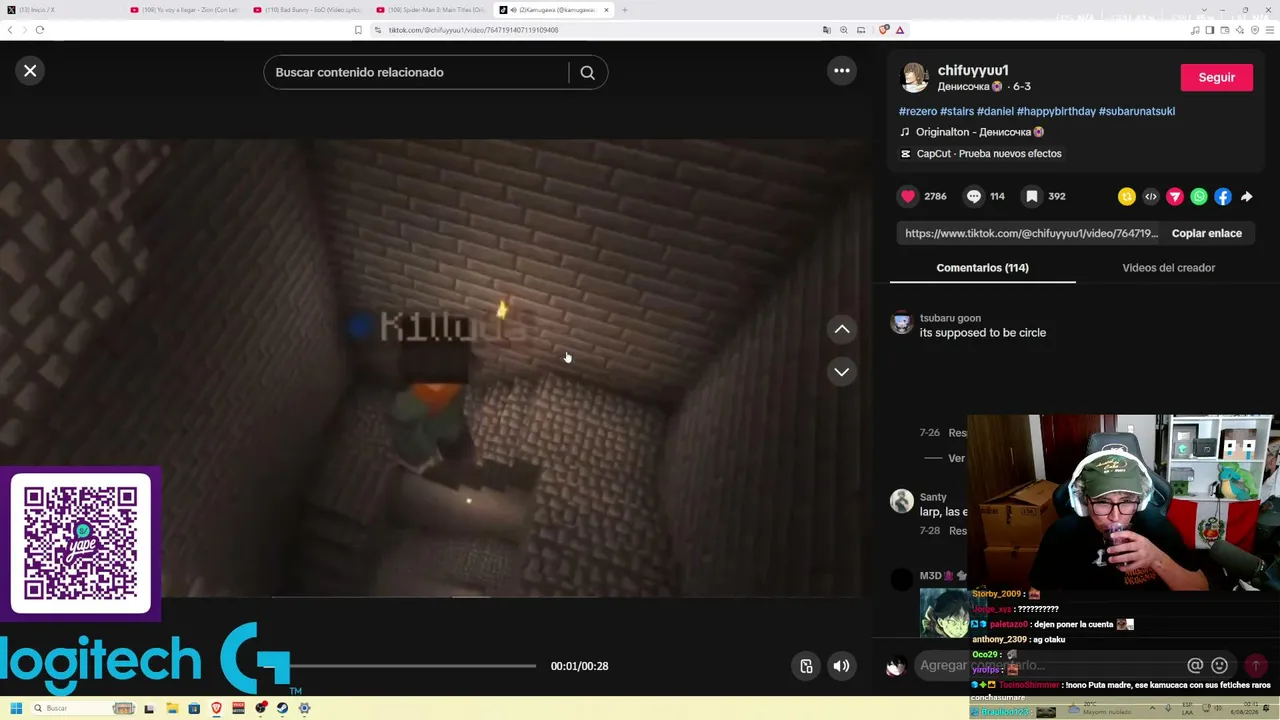Image resolution: width=1280 pixels, height=720 pixels.
Task: Open the chifuyyuu1 username link
Action: pyautogui.click(x=973, y=70)
